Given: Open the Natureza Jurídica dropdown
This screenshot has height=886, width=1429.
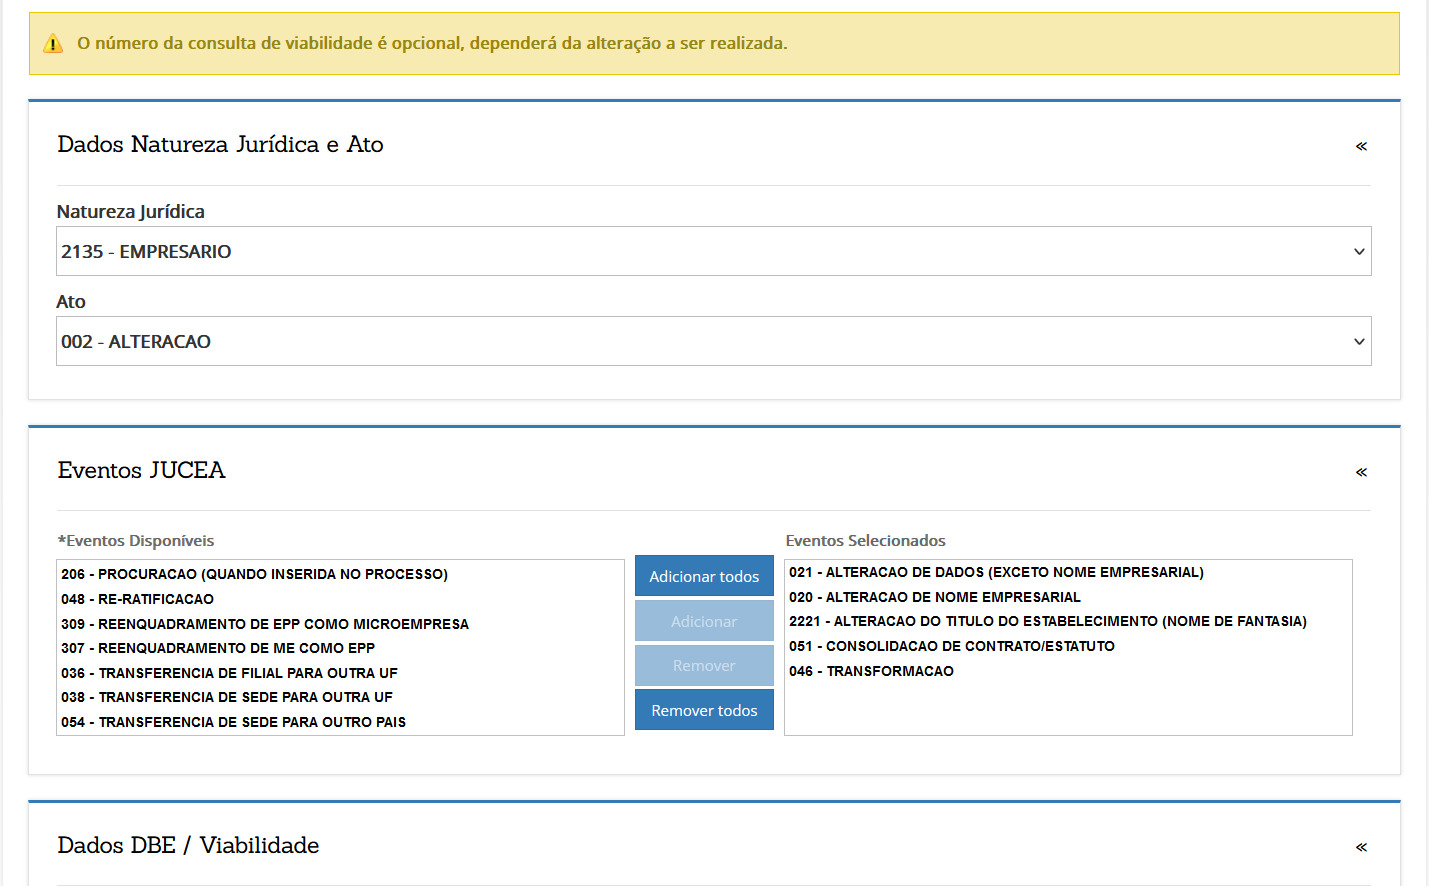Looking at the screenshot, I should [x=713, y=251].
